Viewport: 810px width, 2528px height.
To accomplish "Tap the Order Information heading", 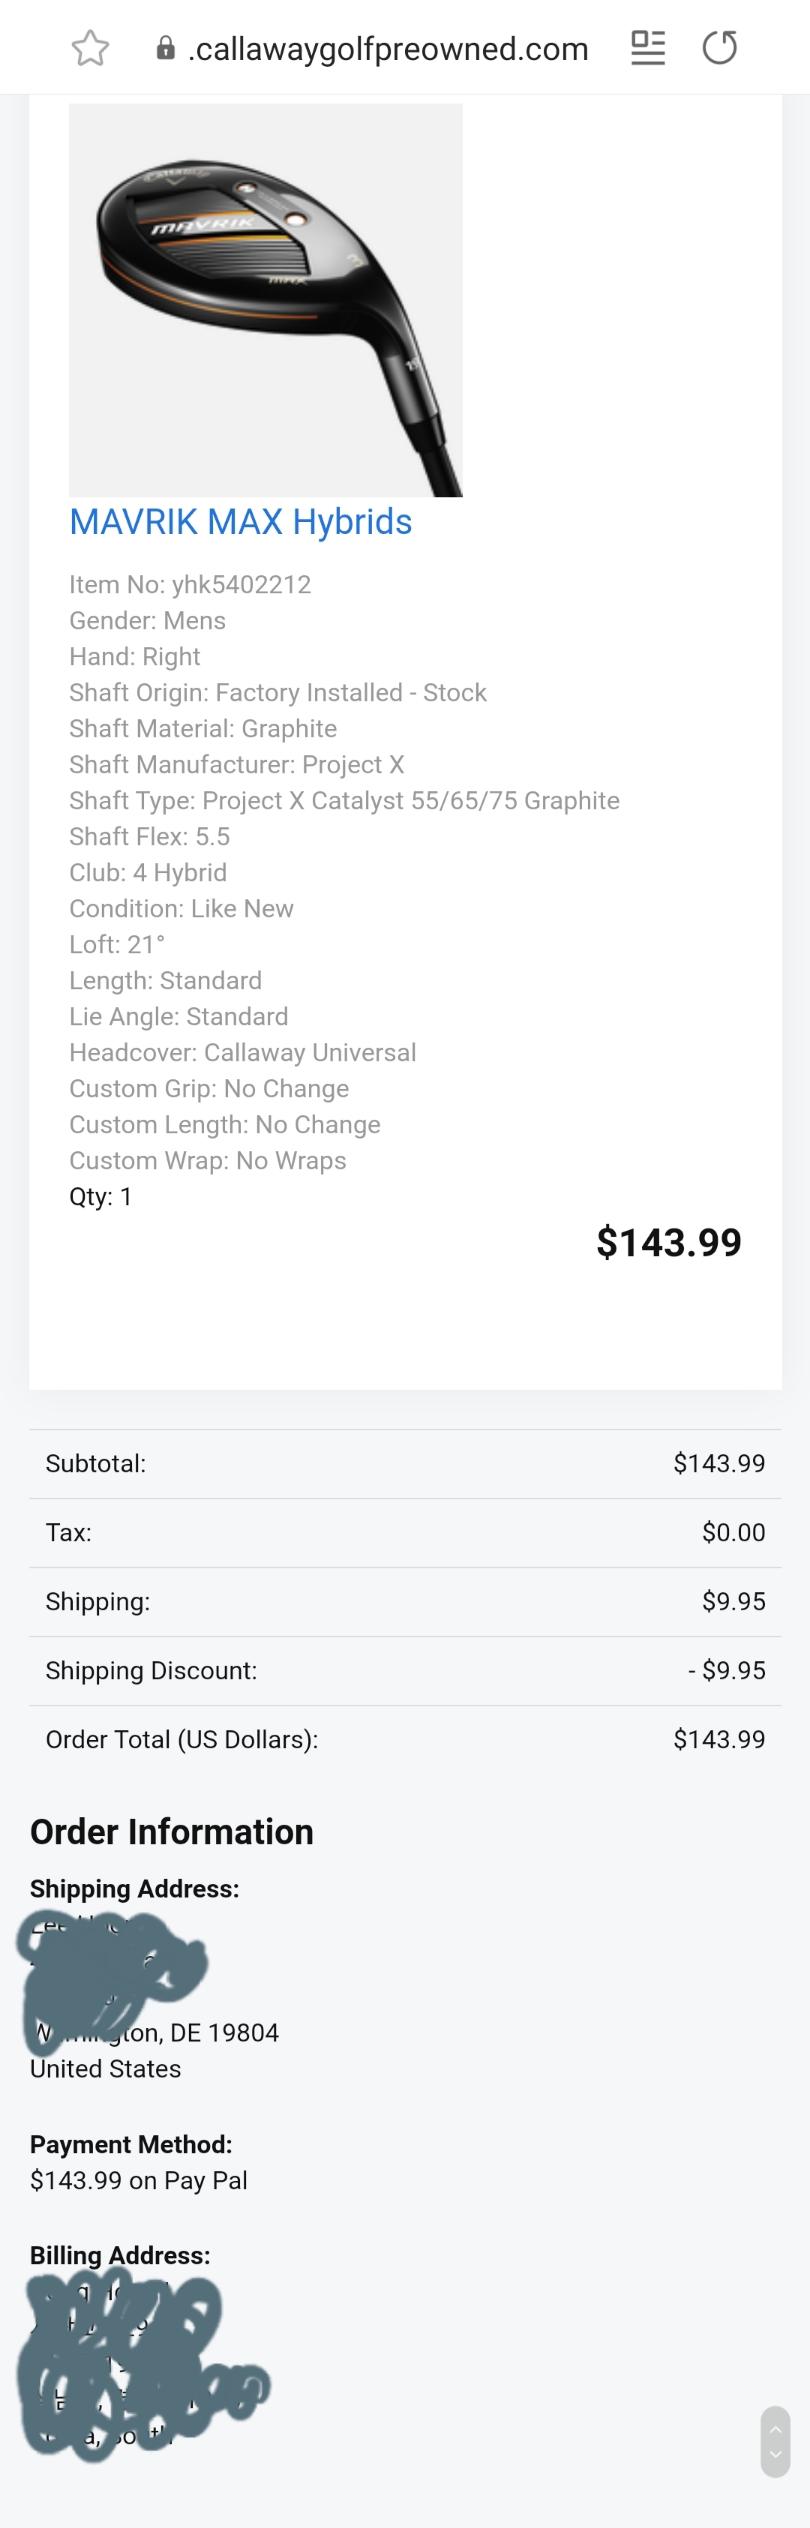I will tap(172, 1831).
